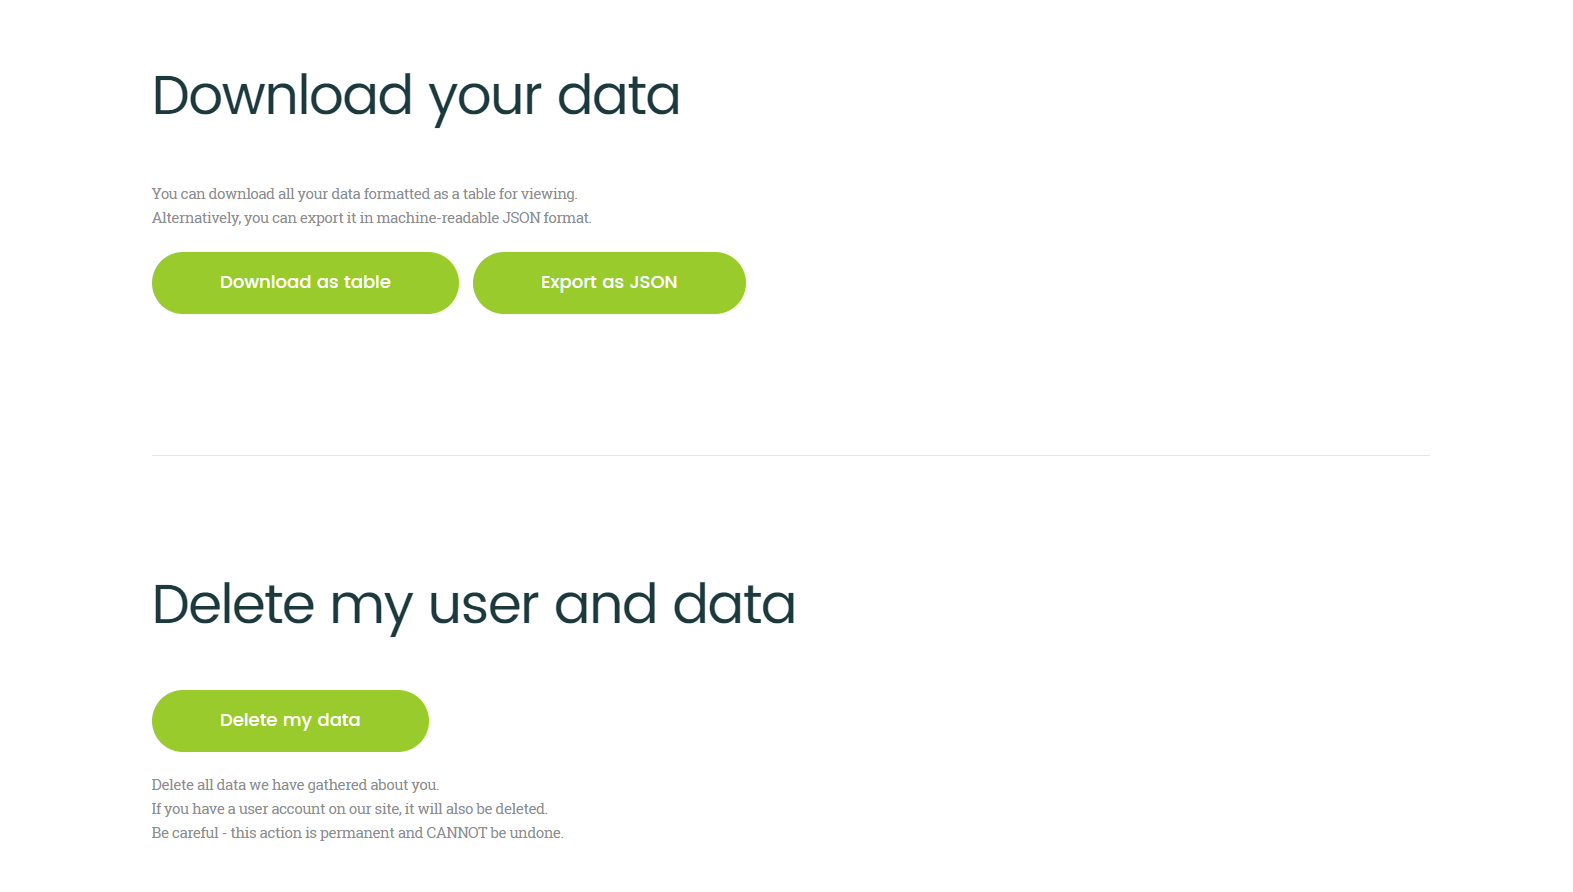Click "user account" in the deletion description
The image size is (1573, 892).
pyautogui.click(x=281, y=809)
